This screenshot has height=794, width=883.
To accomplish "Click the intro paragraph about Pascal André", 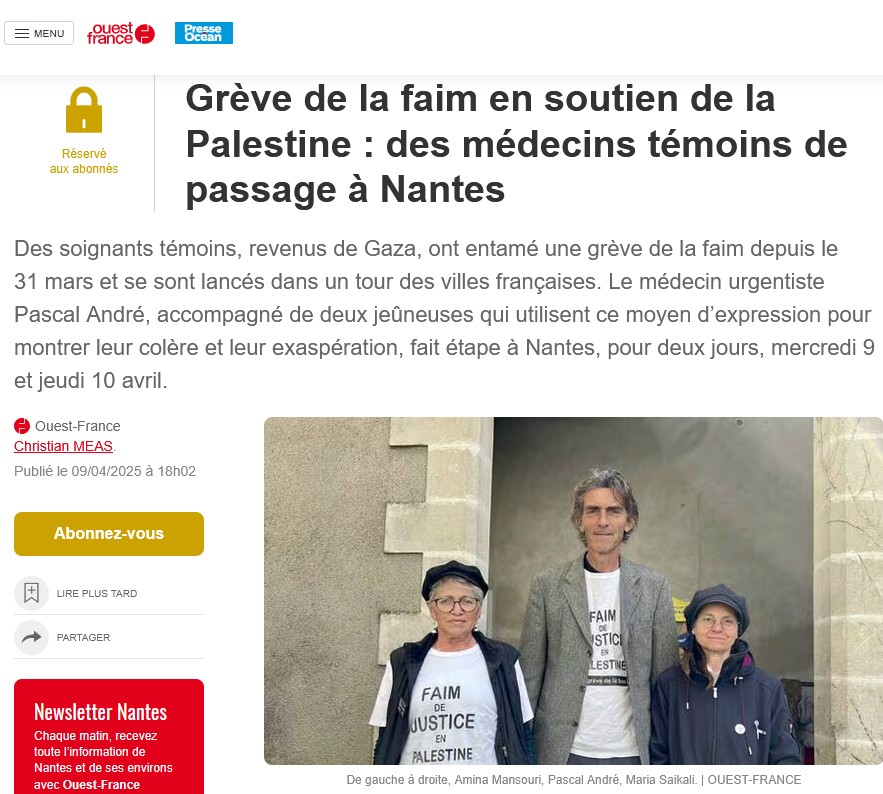I will (x=444, y=315).
